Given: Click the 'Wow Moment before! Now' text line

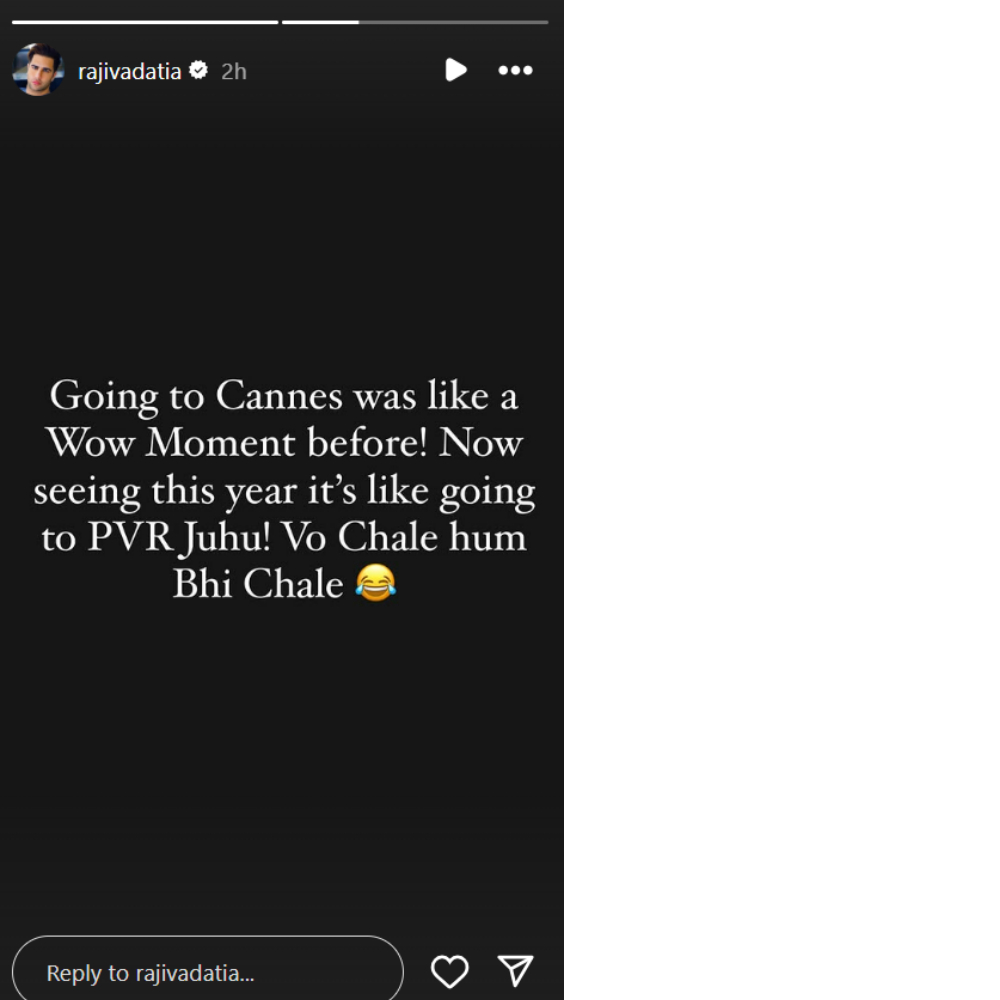Looking at the screenshot, I should (284, 443).
